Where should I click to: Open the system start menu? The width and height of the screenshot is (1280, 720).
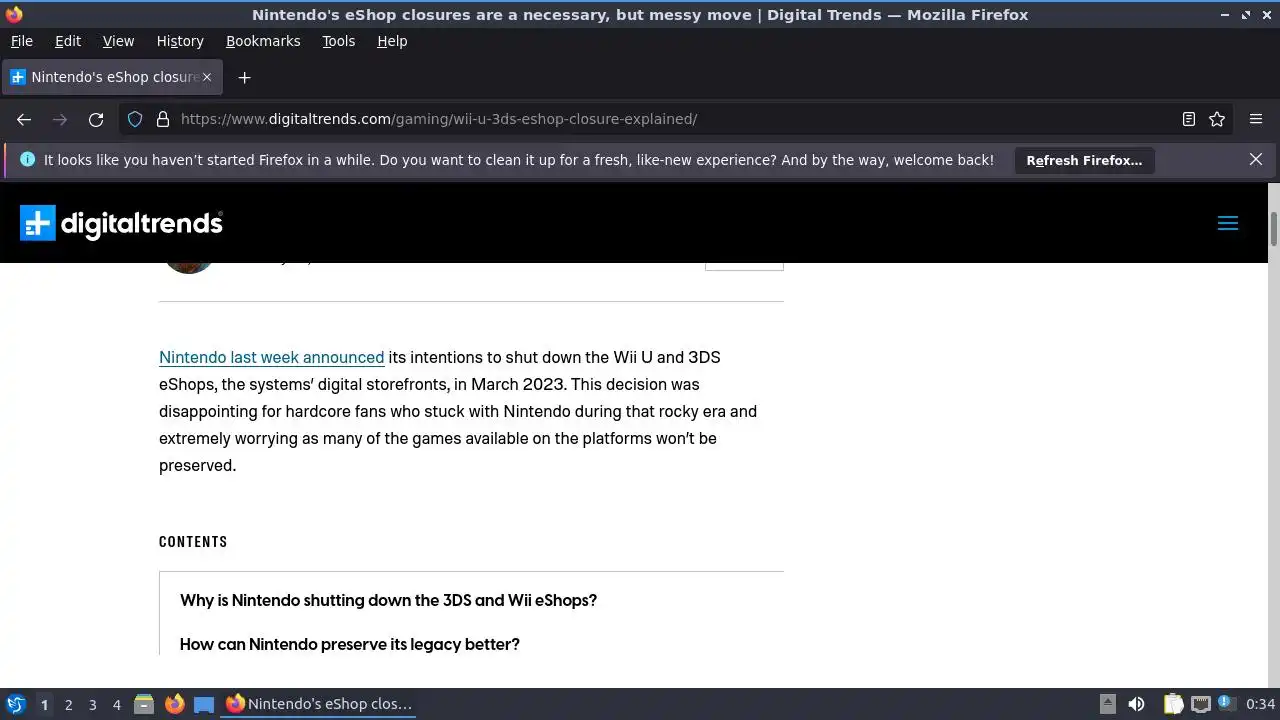click(x=15, y=704)
